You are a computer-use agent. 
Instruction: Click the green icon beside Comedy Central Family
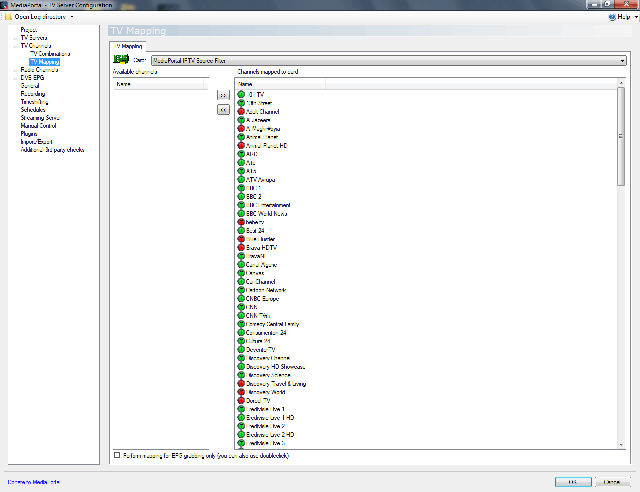[x=241, y=324]
